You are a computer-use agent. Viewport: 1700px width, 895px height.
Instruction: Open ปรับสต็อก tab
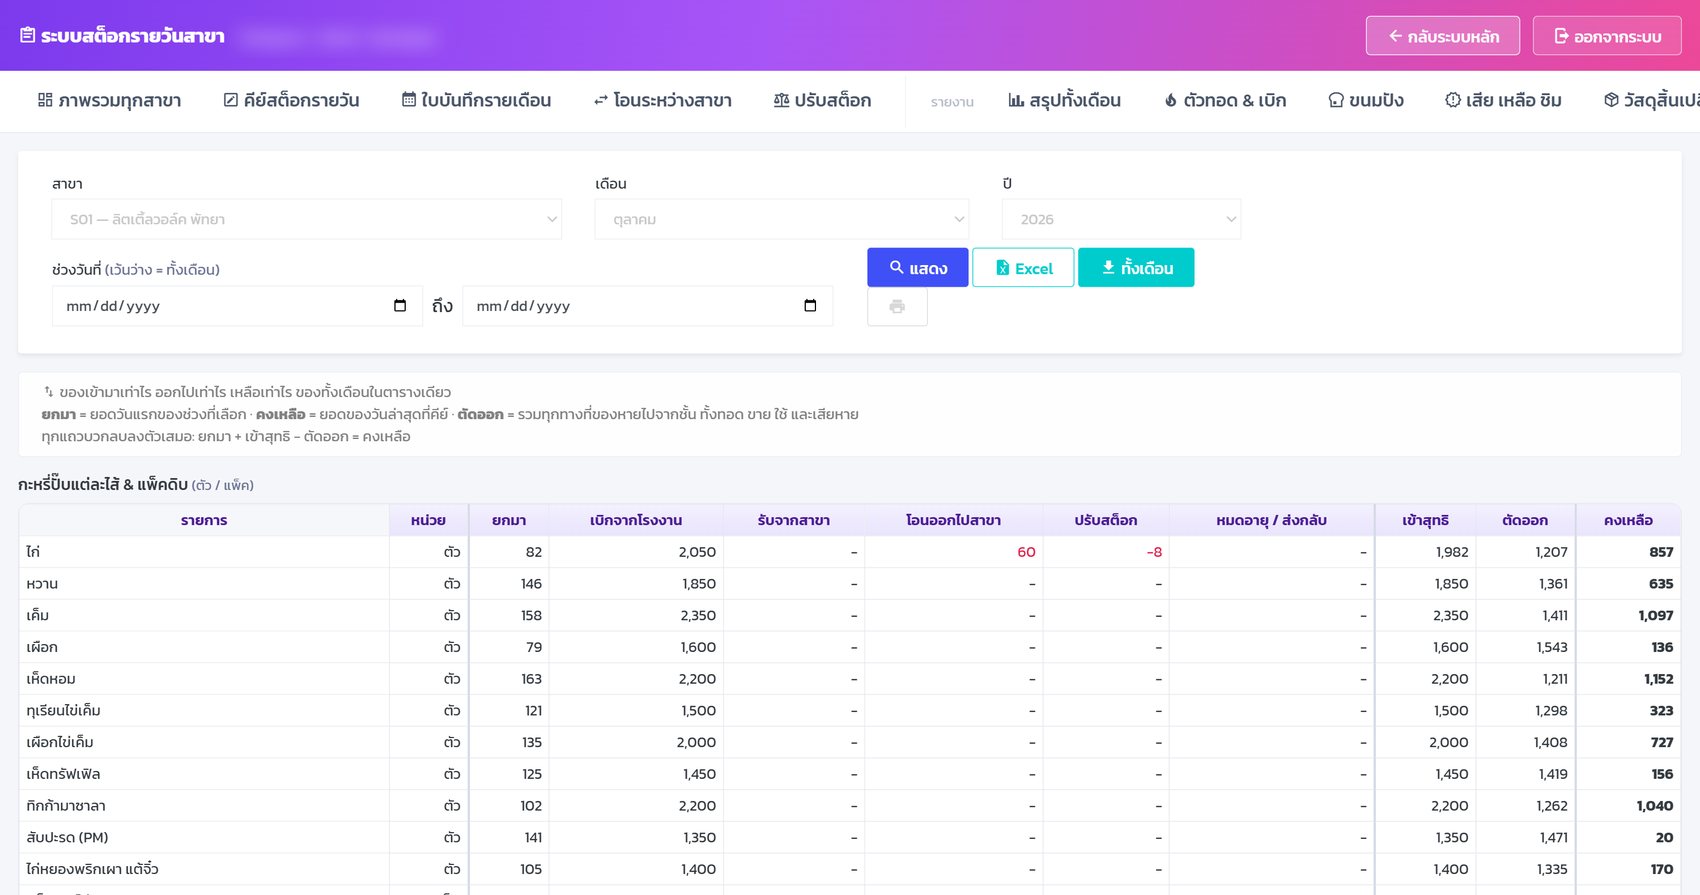point(822,101)
